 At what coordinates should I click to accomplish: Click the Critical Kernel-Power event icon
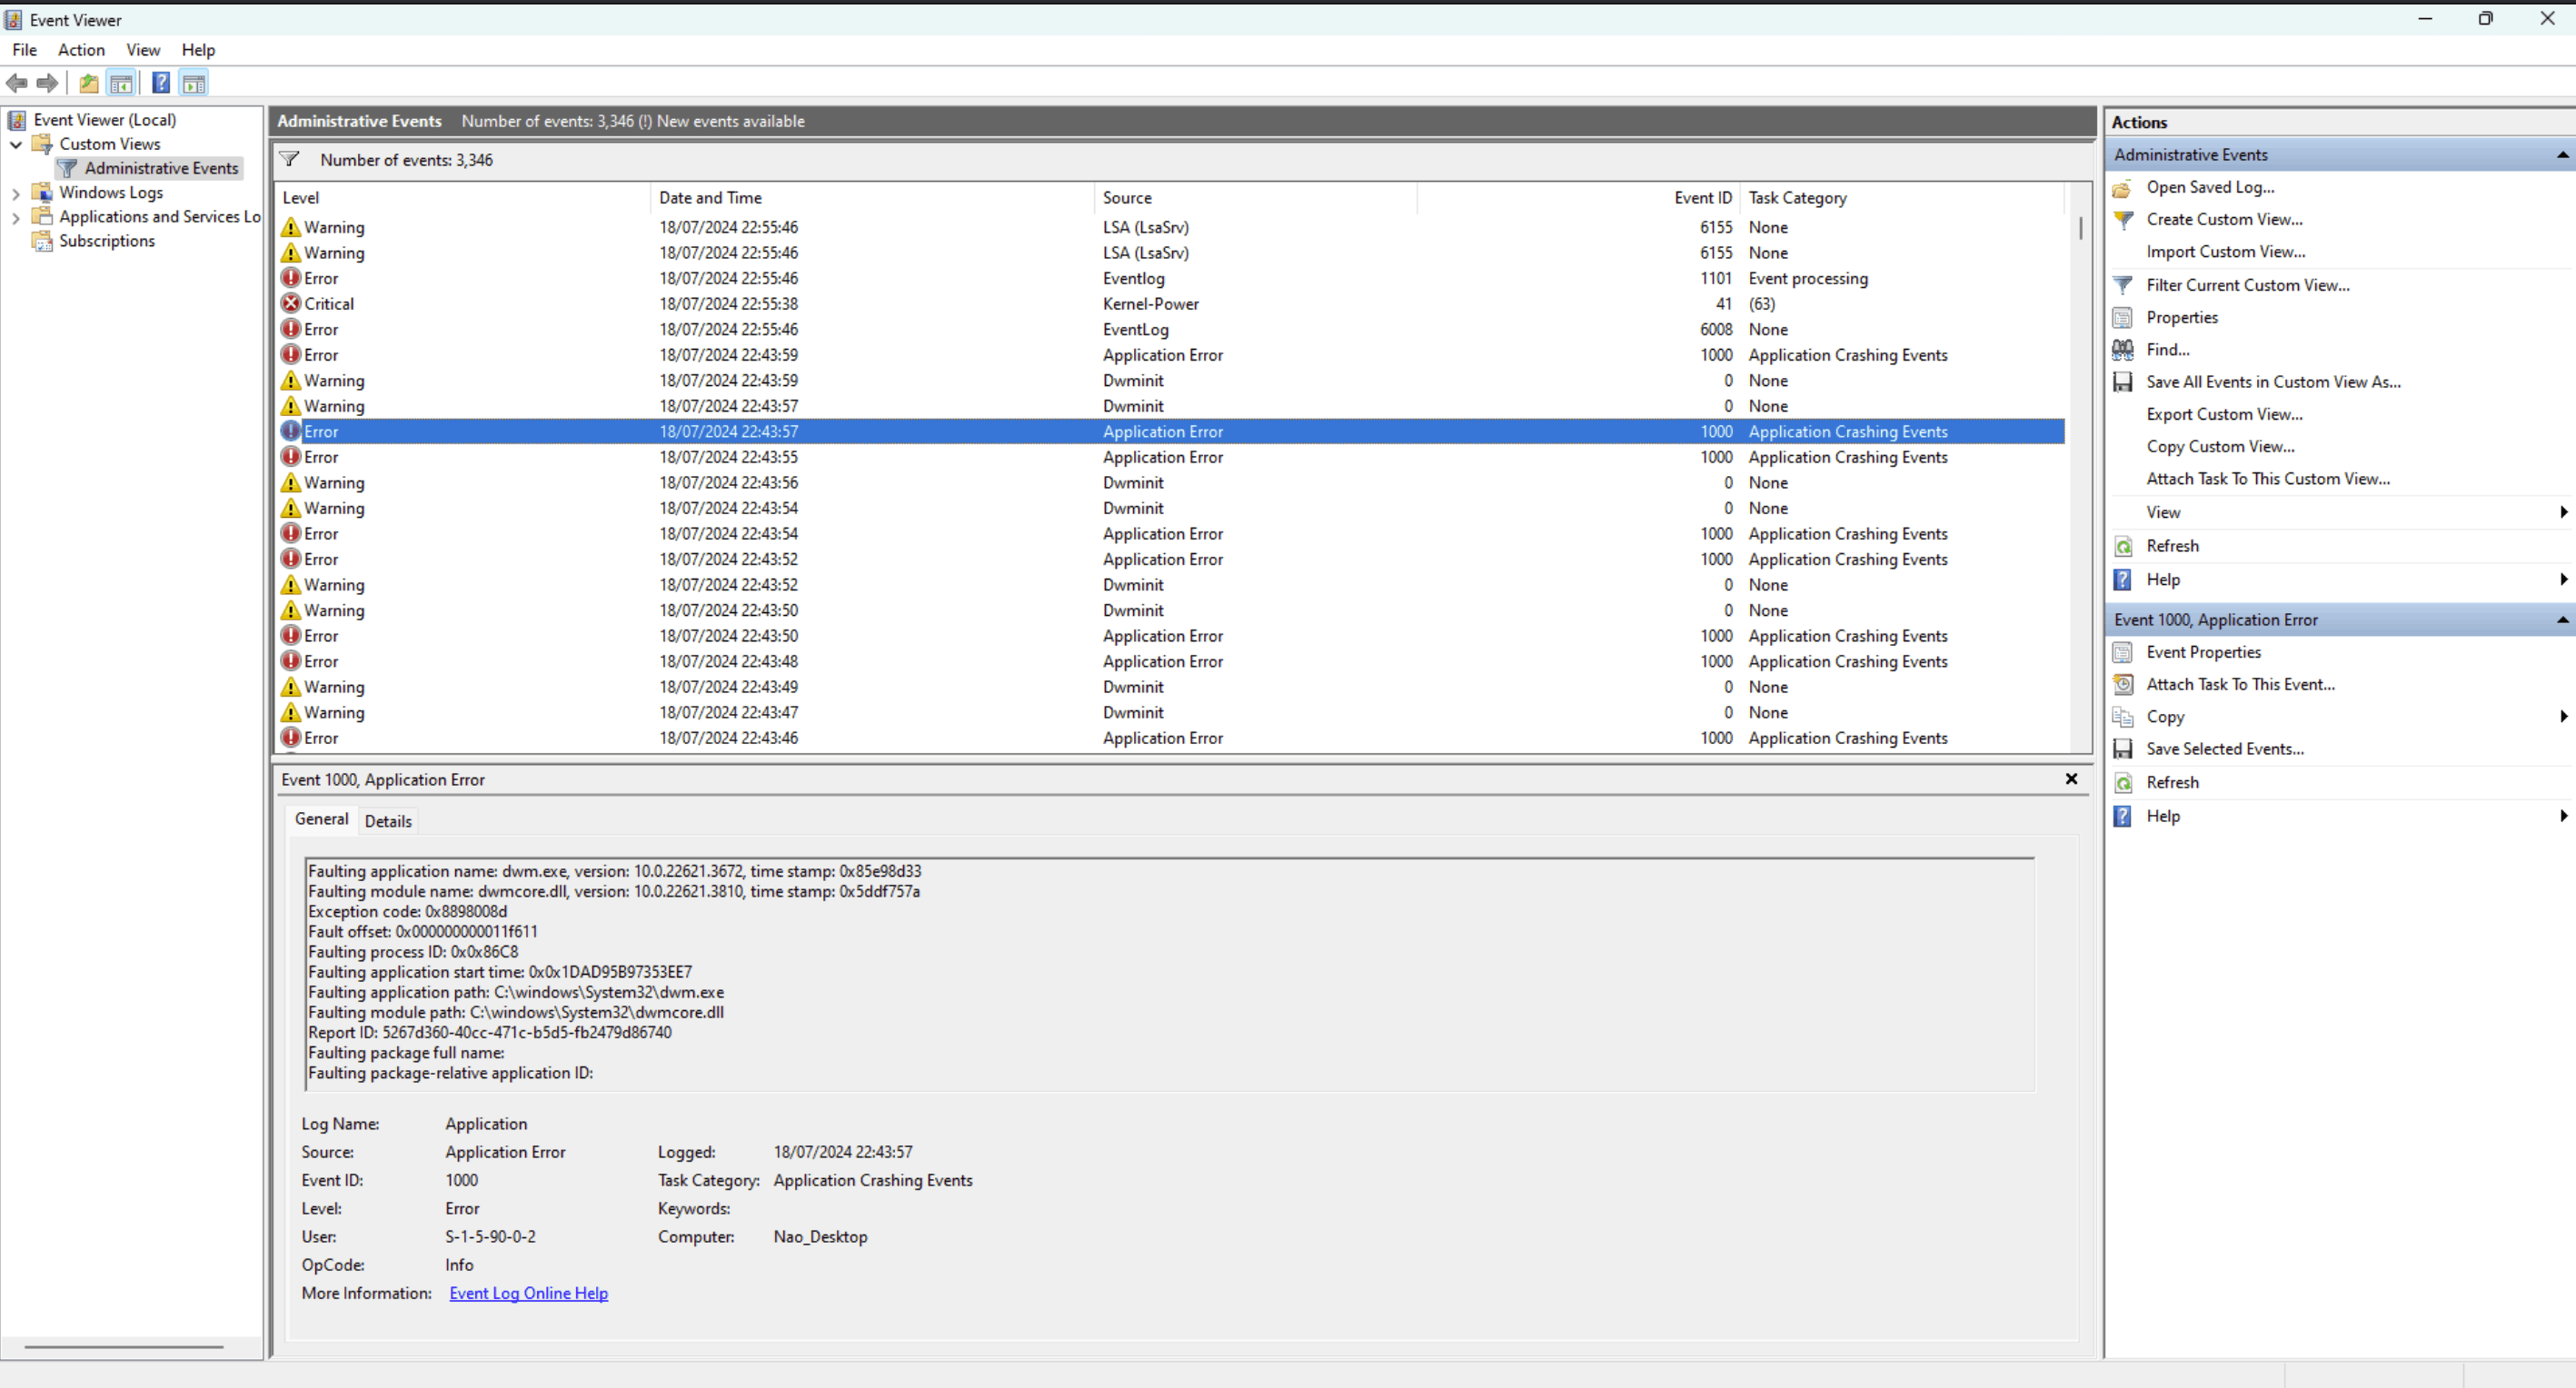coord(291,303)
